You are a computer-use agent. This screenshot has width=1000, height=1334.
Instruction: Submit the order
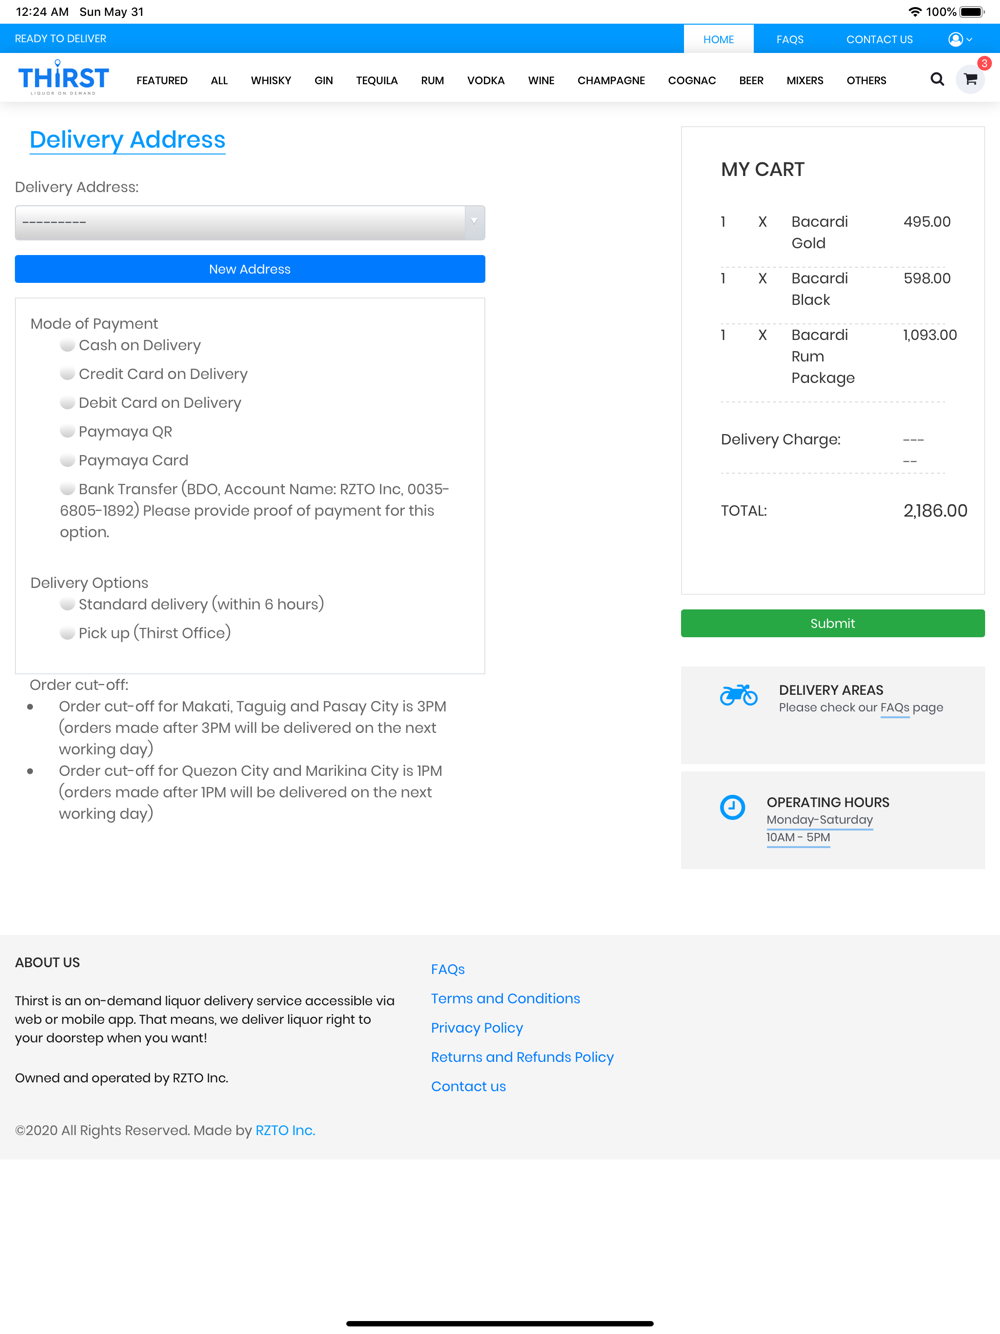coord(832,623)
